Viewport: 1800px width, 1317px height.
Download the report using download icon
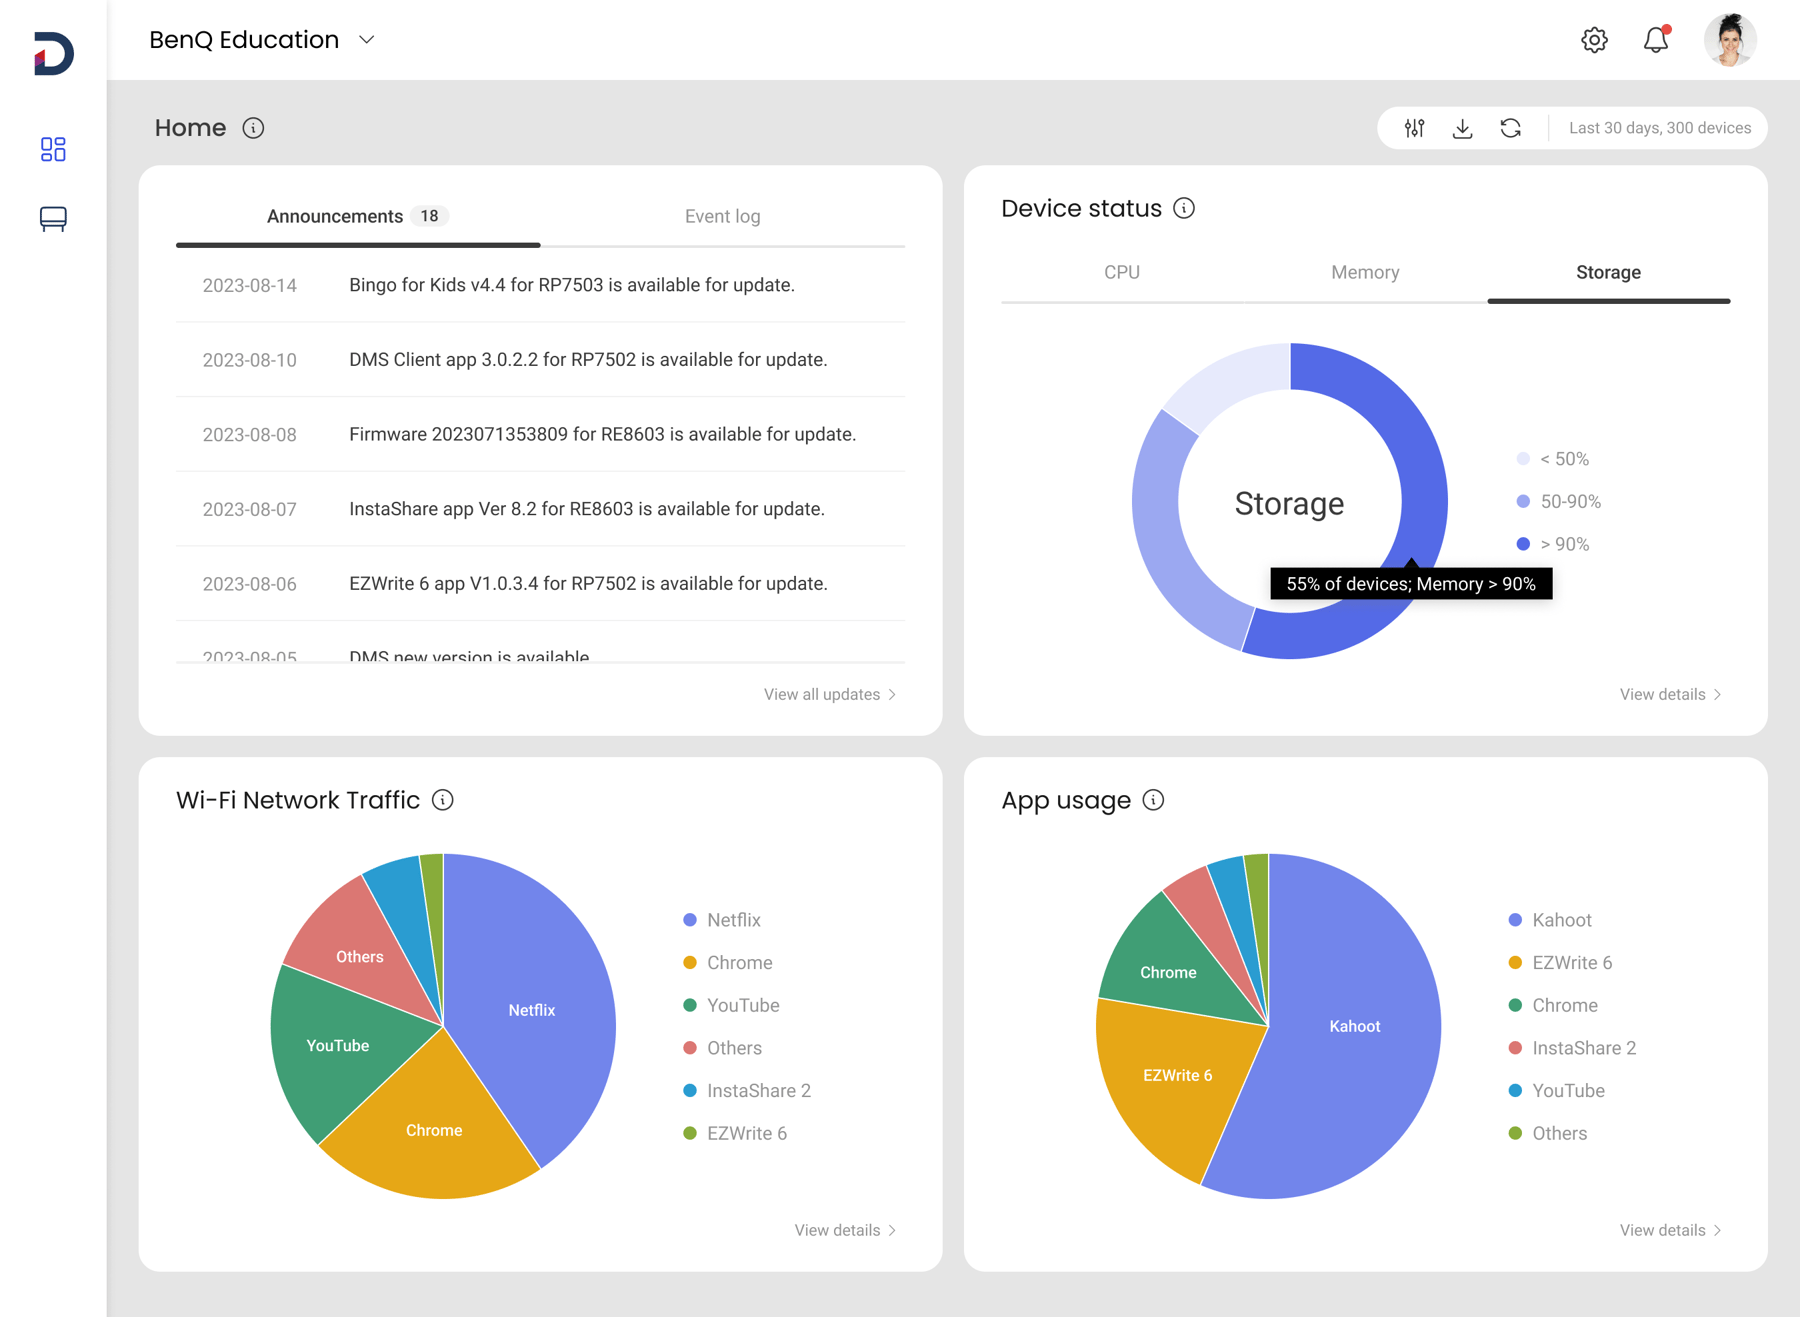pyautogui.click(x=1462, y=128)
